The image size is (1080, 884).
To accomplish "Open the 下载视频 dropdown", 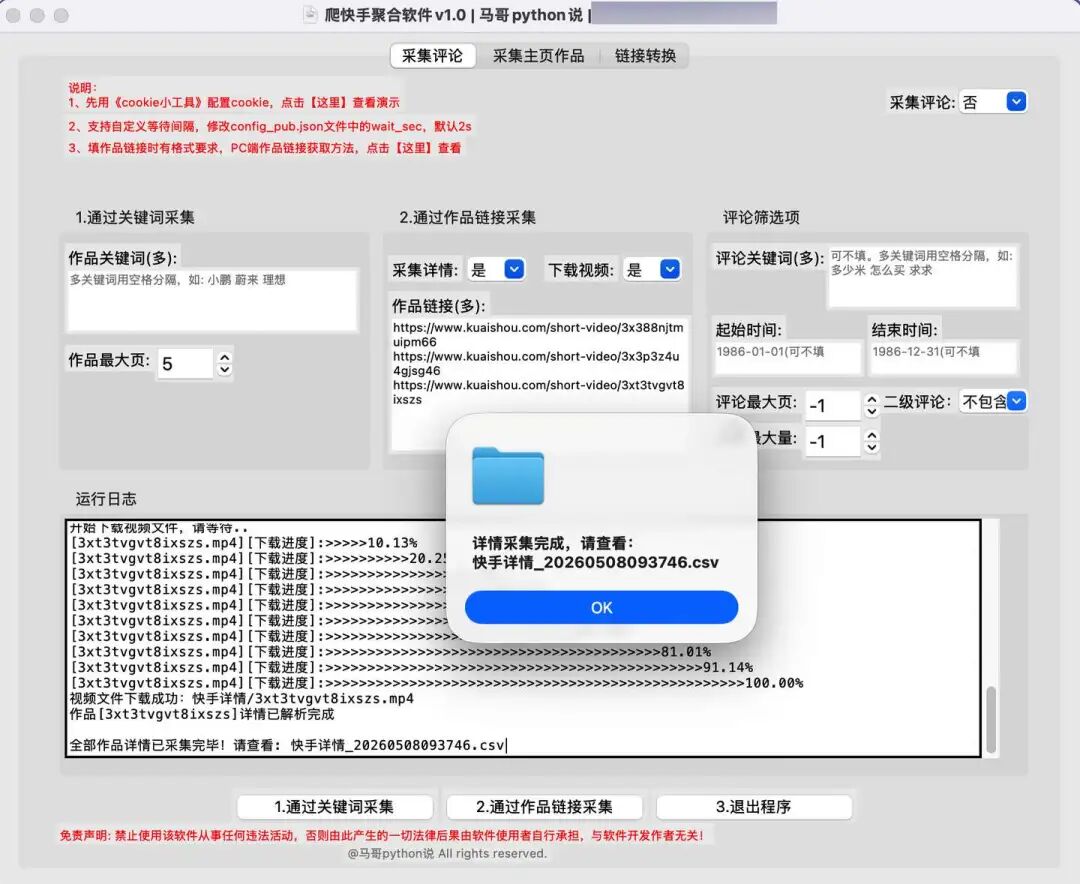I will pos(652,269).
